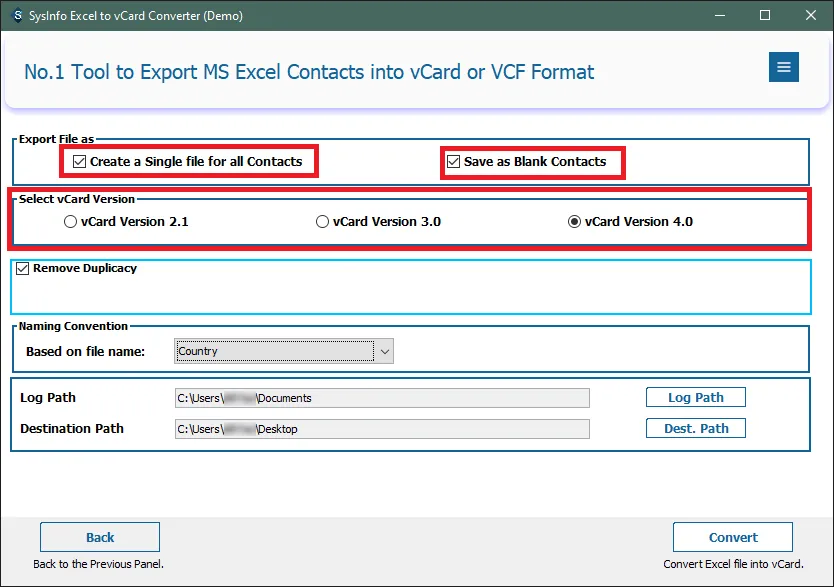Click the SysInfo app logo icon
The image size is (834, 587).
pos(16,16)
